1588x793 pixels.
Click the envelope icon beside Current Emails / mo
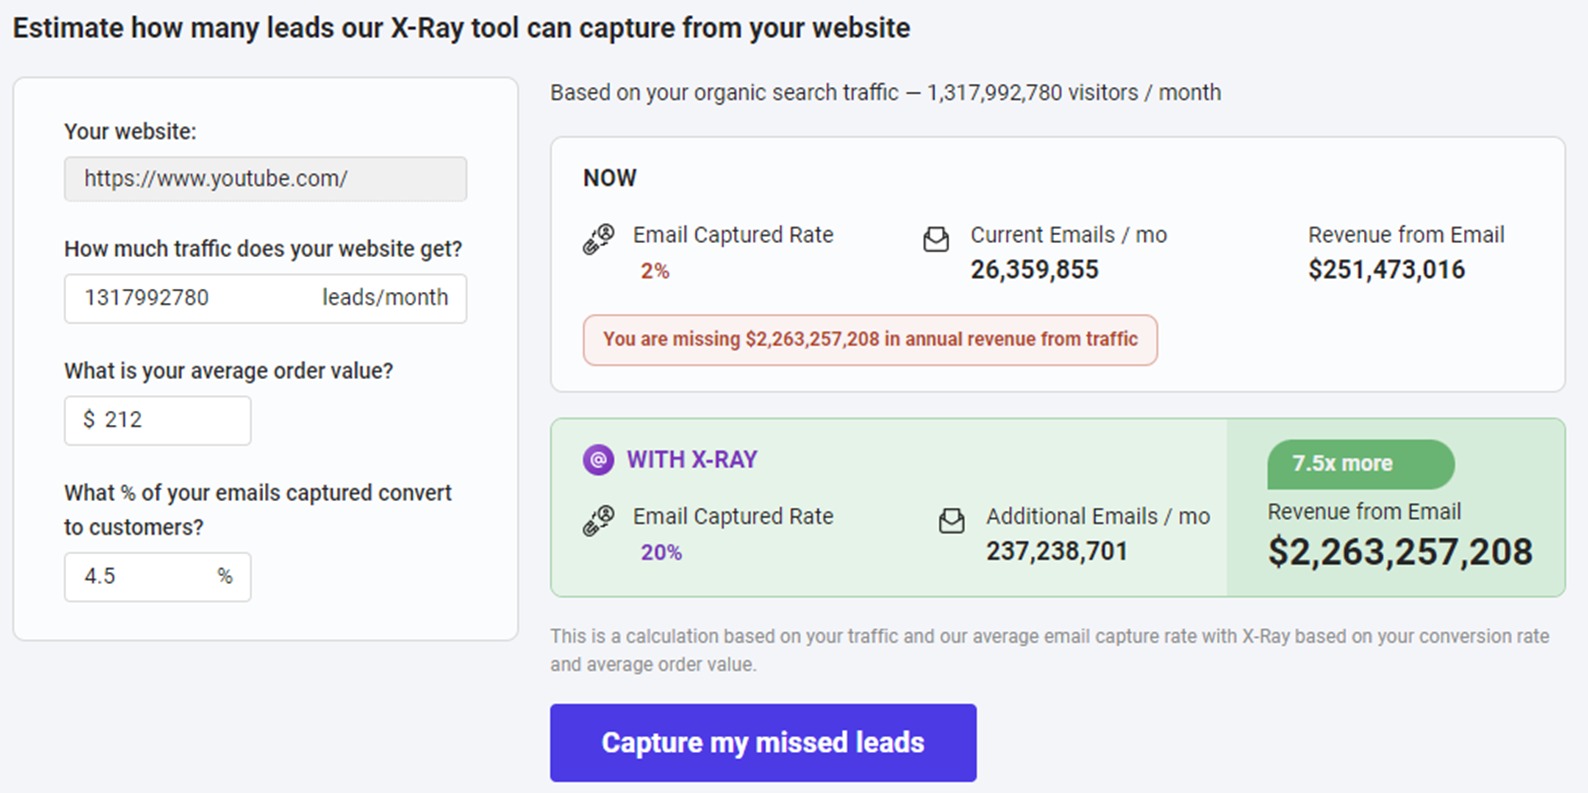click(936, 240)
